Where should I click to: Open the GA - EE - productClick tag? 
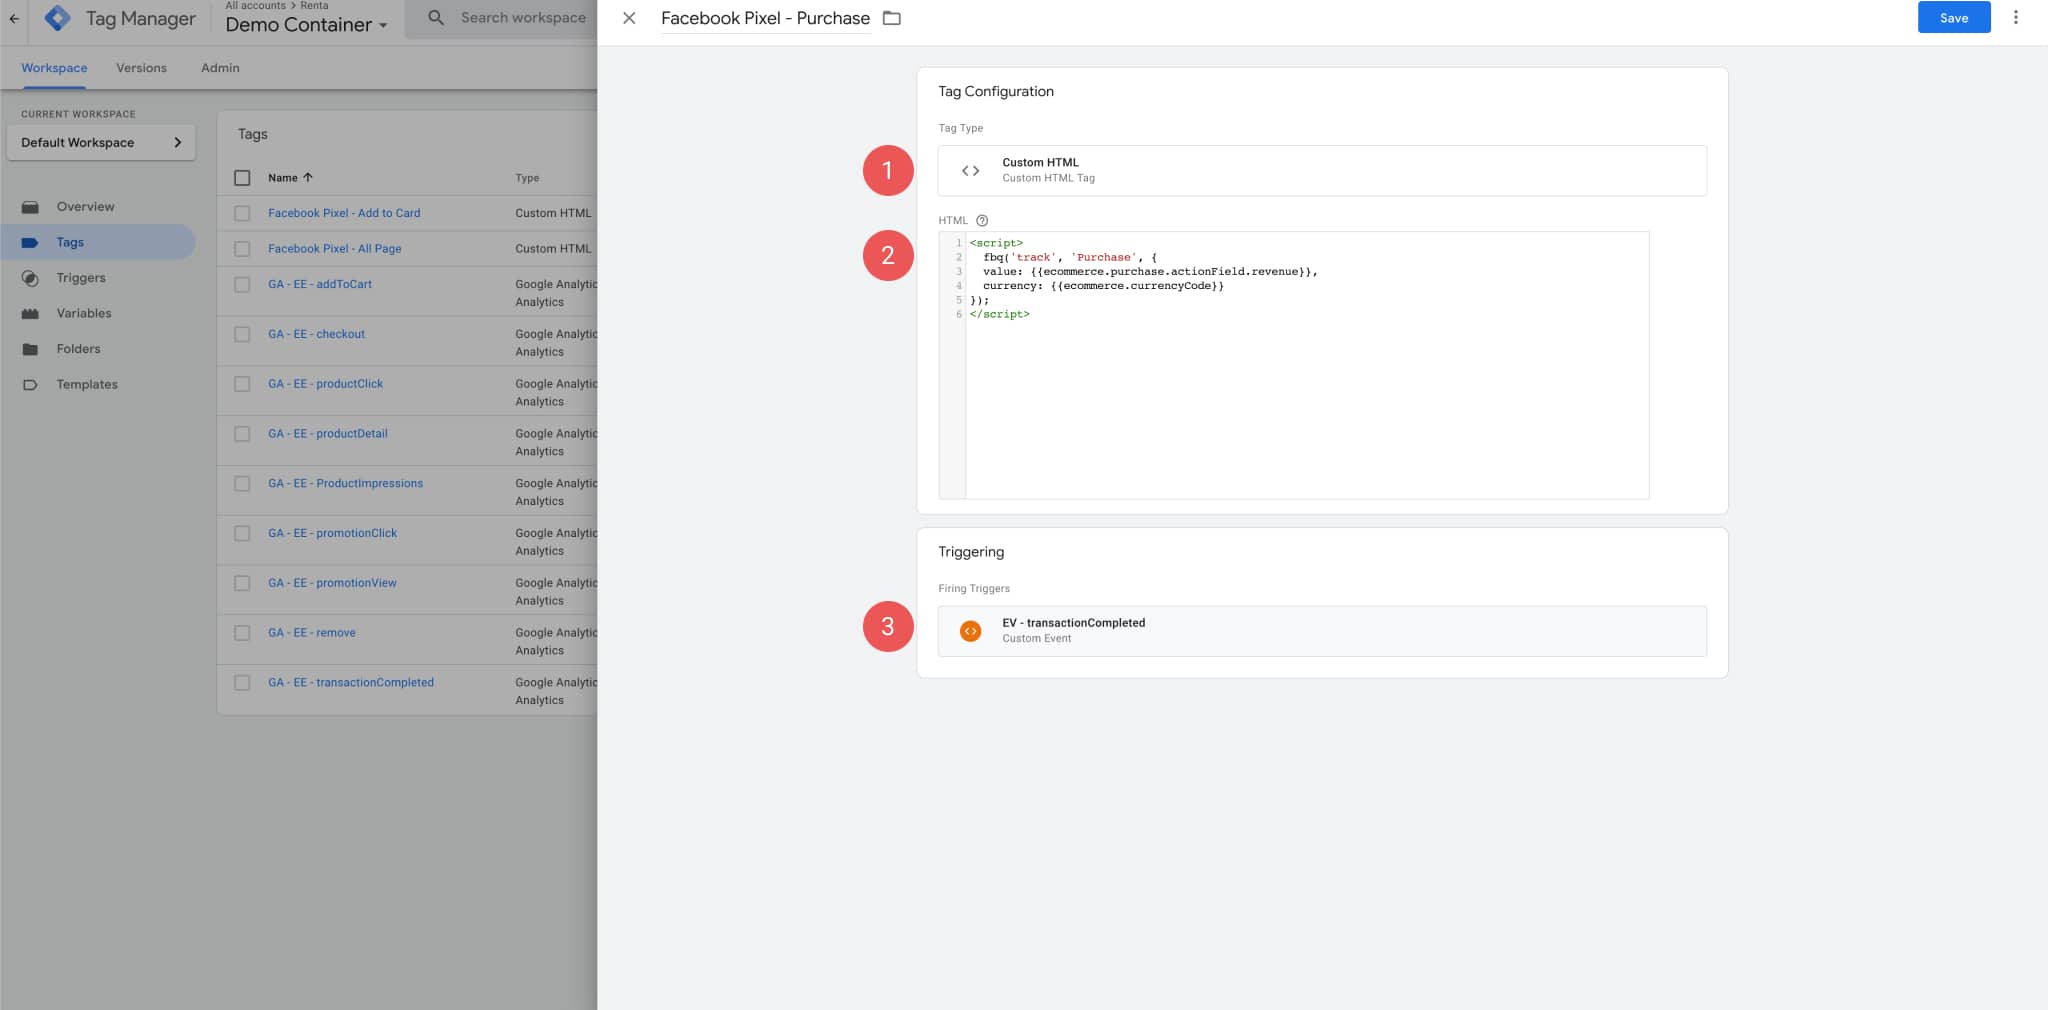click(325, 384)
